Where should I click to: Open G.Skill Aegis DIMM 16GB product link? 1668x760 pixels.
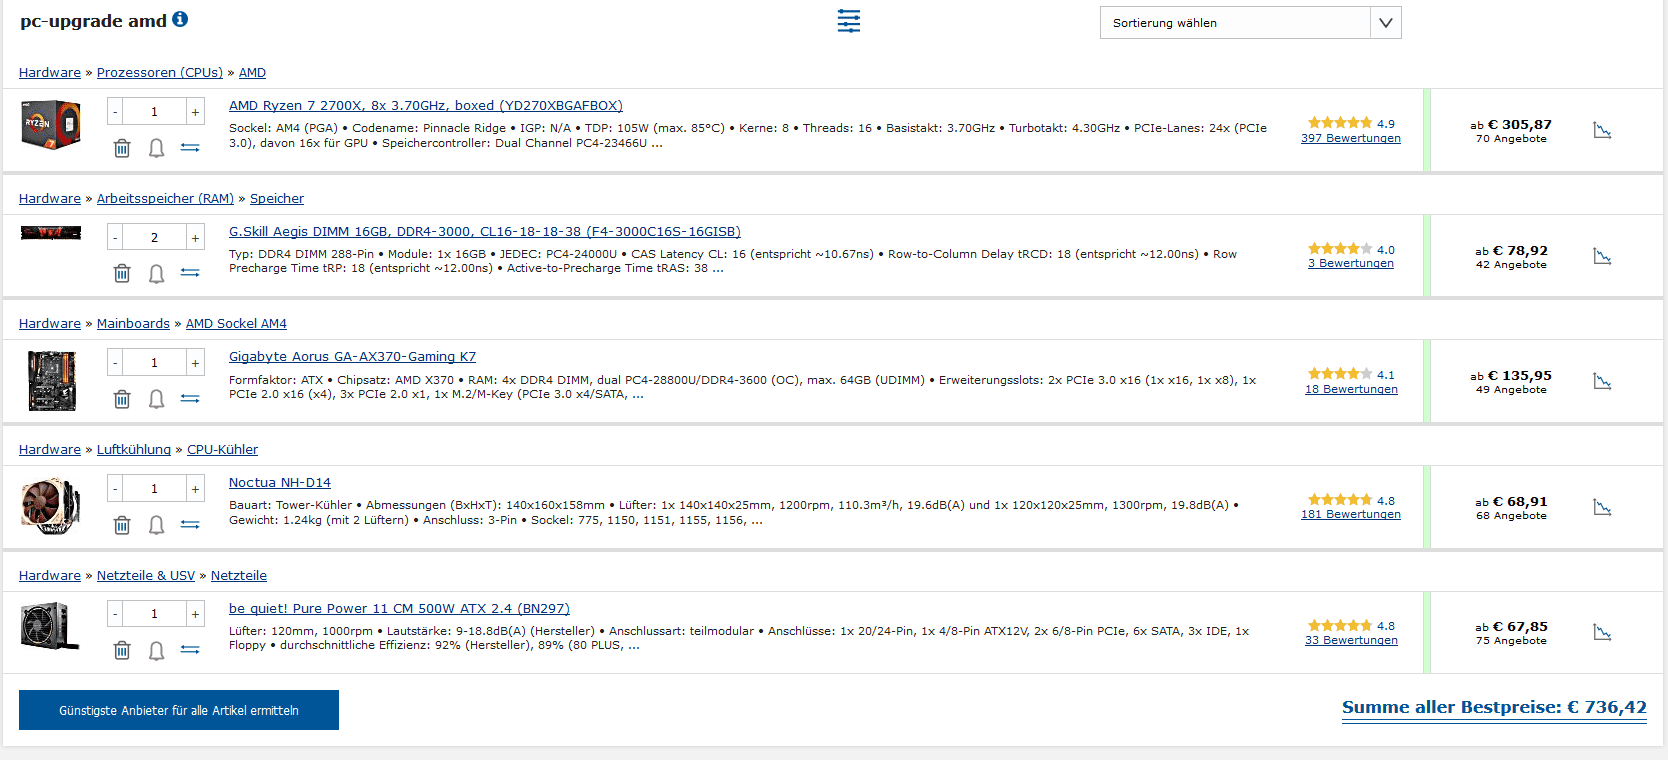click(x=485, y=232)
